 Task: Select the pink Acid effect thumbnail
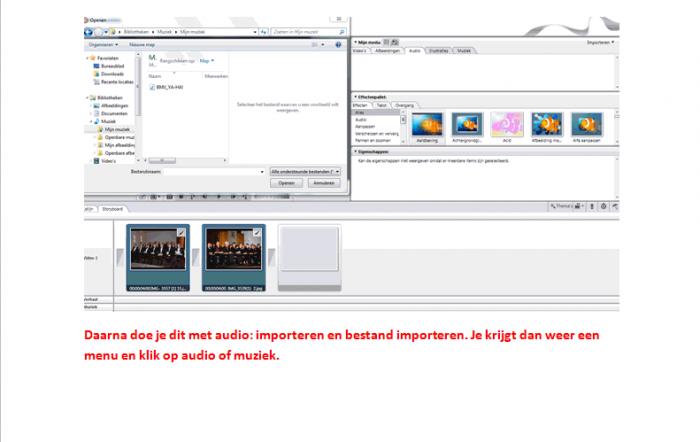[507, 124]
